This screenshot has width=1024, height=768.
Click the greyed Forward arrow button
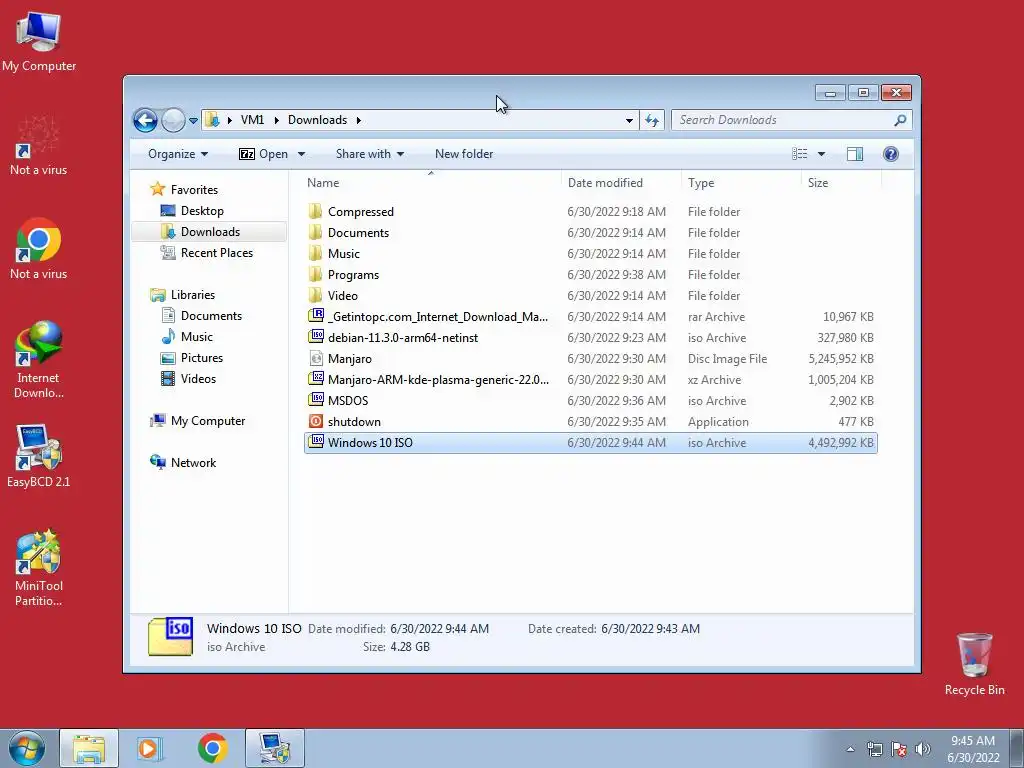pos(172,120)
